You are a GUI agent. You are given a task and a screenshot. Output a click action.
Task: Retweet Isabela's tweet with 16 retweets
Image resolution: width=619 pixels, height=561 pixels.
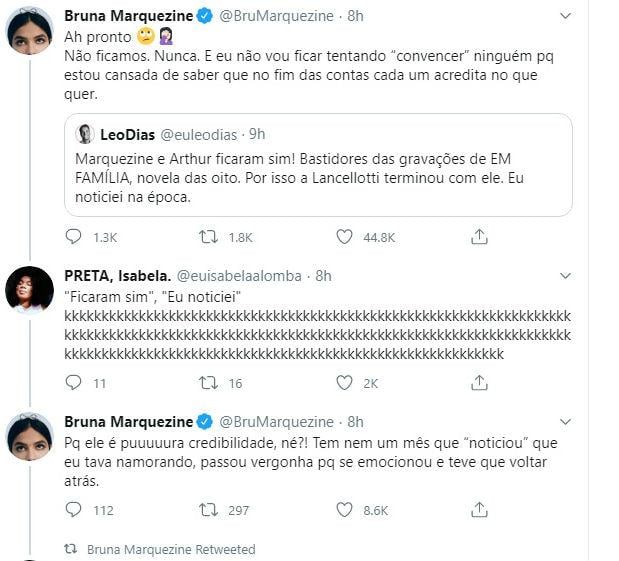click(x=208, y=383)
